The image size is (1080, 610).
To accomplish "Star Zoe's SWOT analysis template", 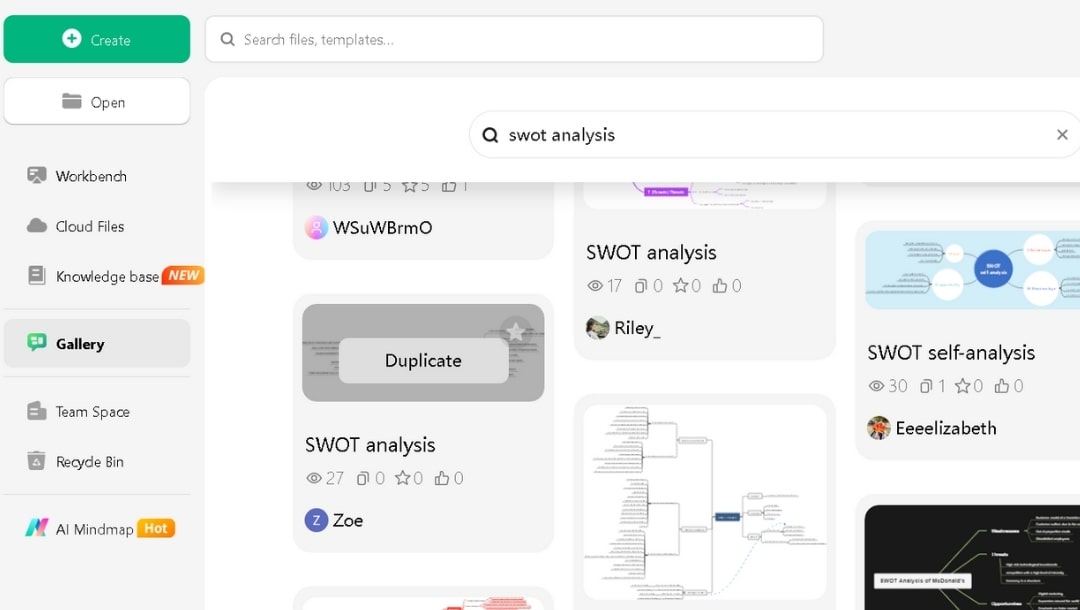I will [403, 478].
